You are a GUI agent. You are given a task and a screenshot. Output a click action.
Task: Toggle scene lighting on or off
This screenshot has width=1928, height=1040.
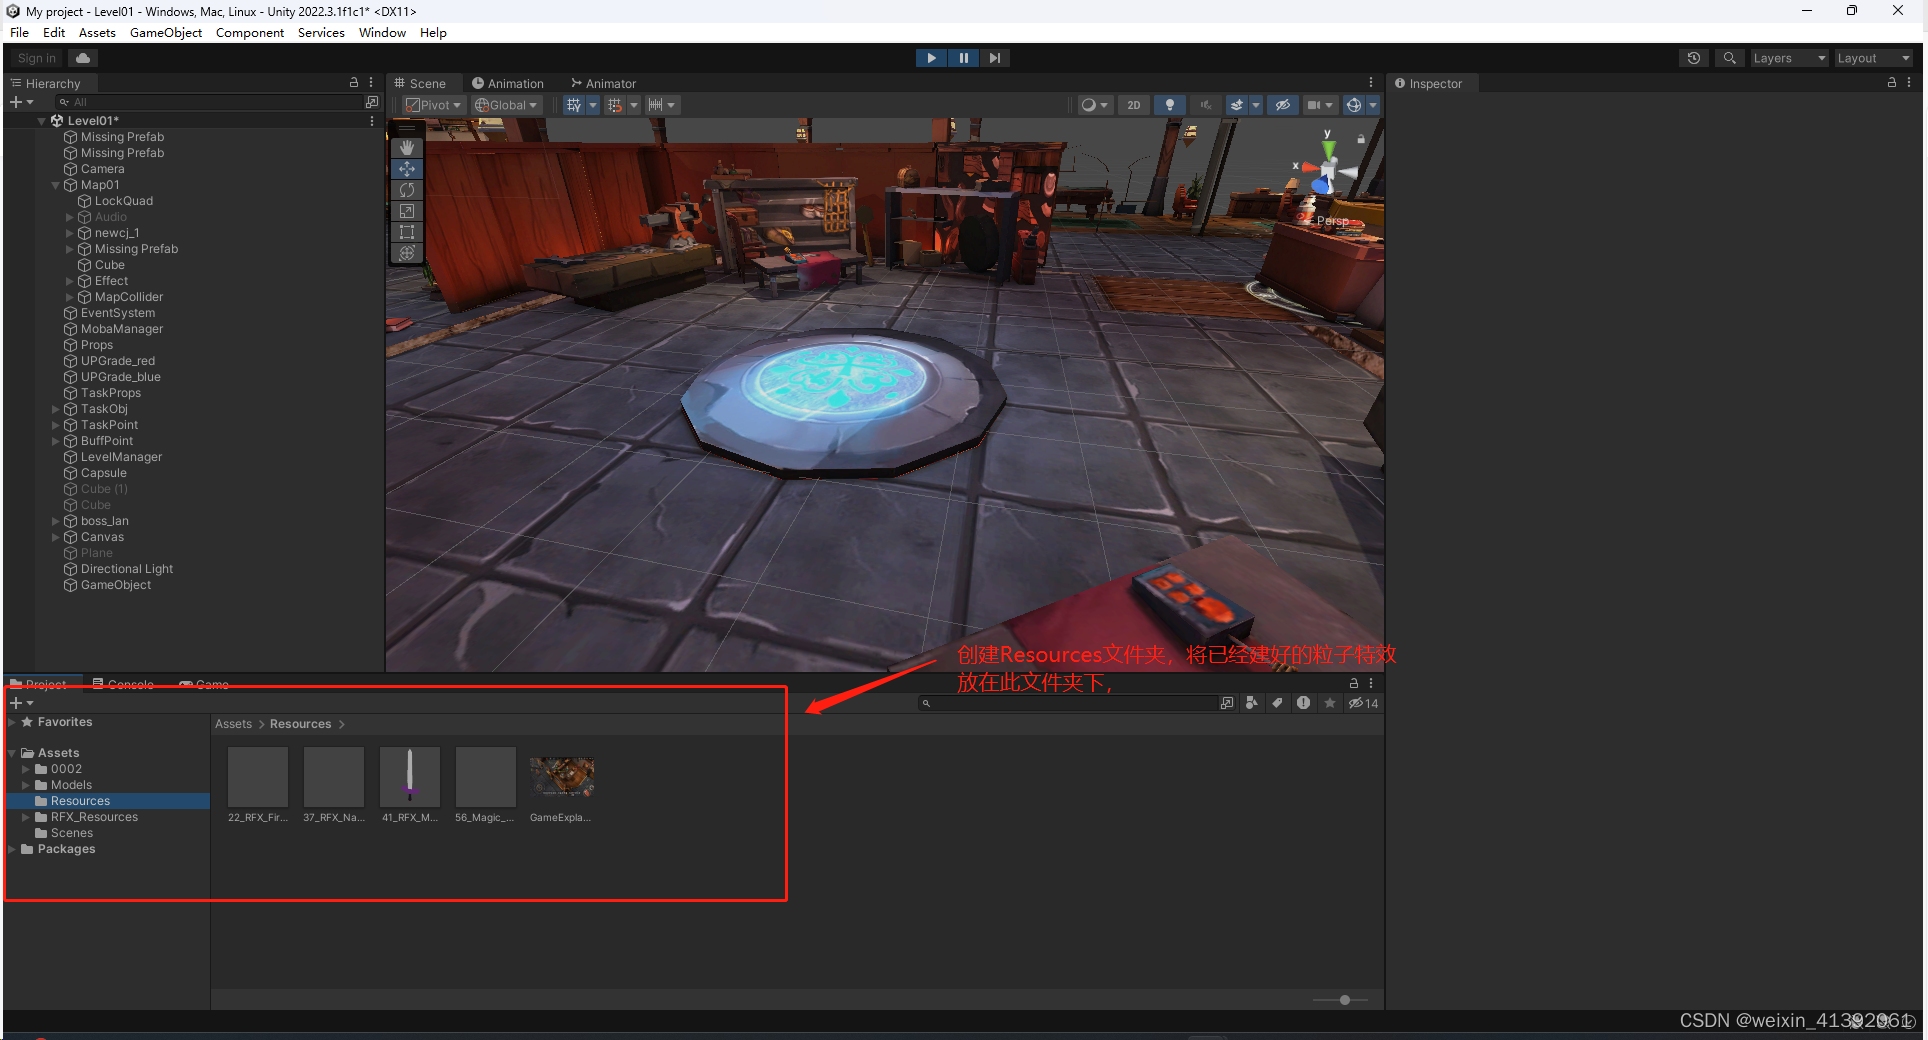[1169, 104]
